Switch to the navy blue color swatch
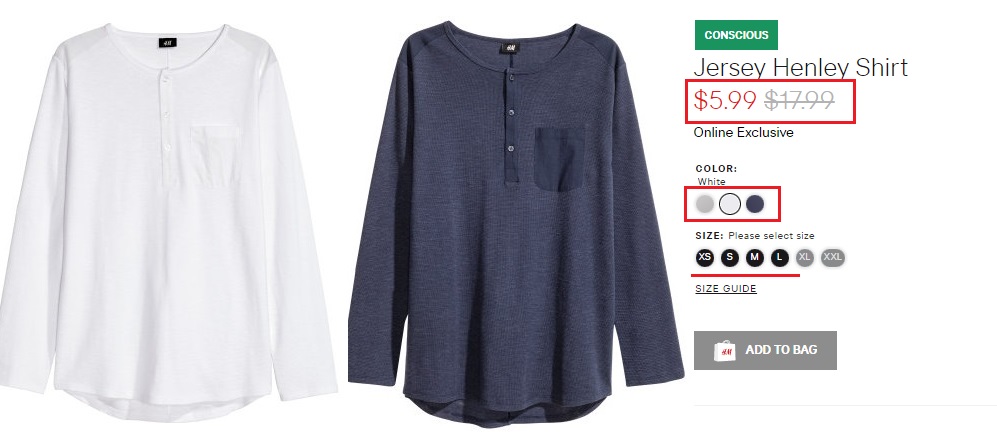This screenshot has height=437, width=997. point(755,204)
